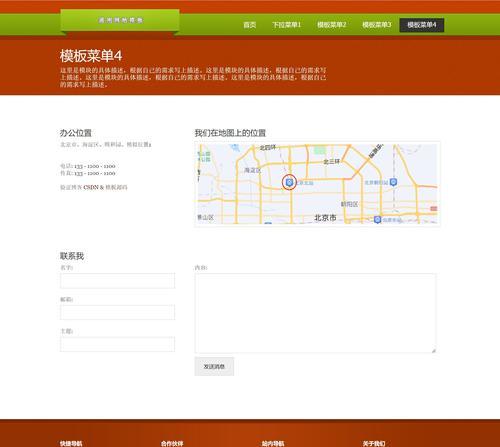This screenshot has width=500, height=447.
Task: Click the 北京市 label on map
Action: pyautogui.click(x=325, y=218)
